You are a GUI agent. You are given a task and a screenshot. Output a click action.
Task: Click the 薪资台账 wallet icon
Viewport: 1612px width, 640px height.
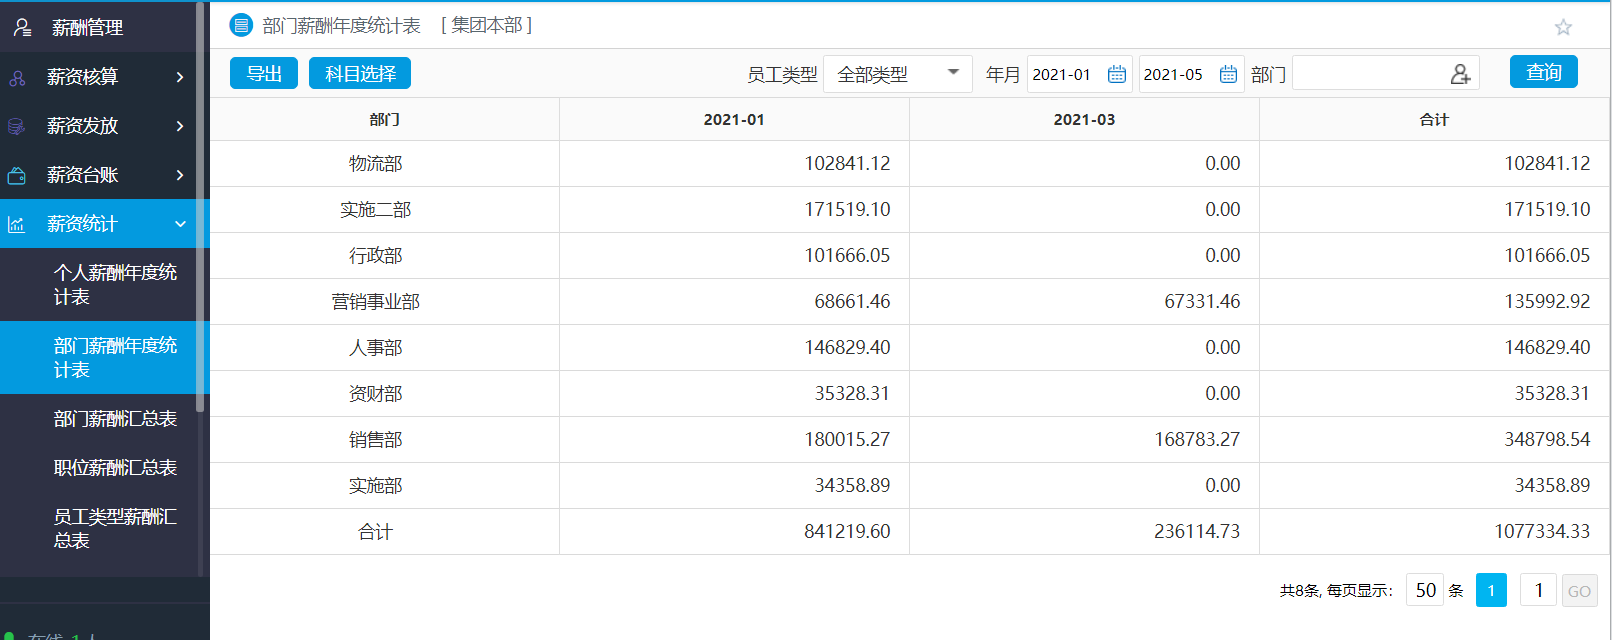pyautogui.click(x=17, y=176)
